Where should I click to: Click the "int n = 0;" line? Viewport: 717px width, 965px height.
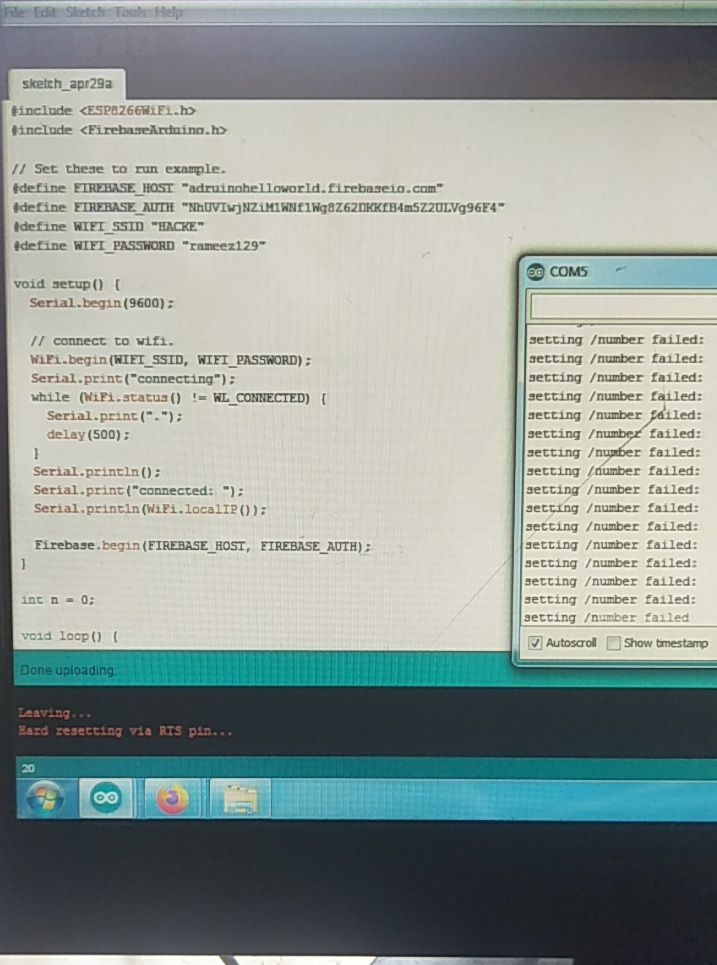(x=58, y=599)
